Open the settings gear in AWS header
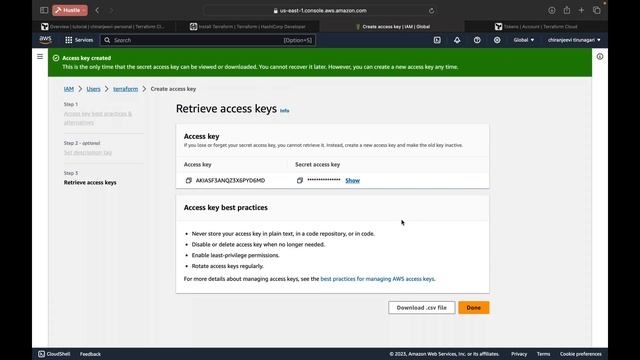The height and width of the screenshot is (360, 640). click(x=497, y=40)
